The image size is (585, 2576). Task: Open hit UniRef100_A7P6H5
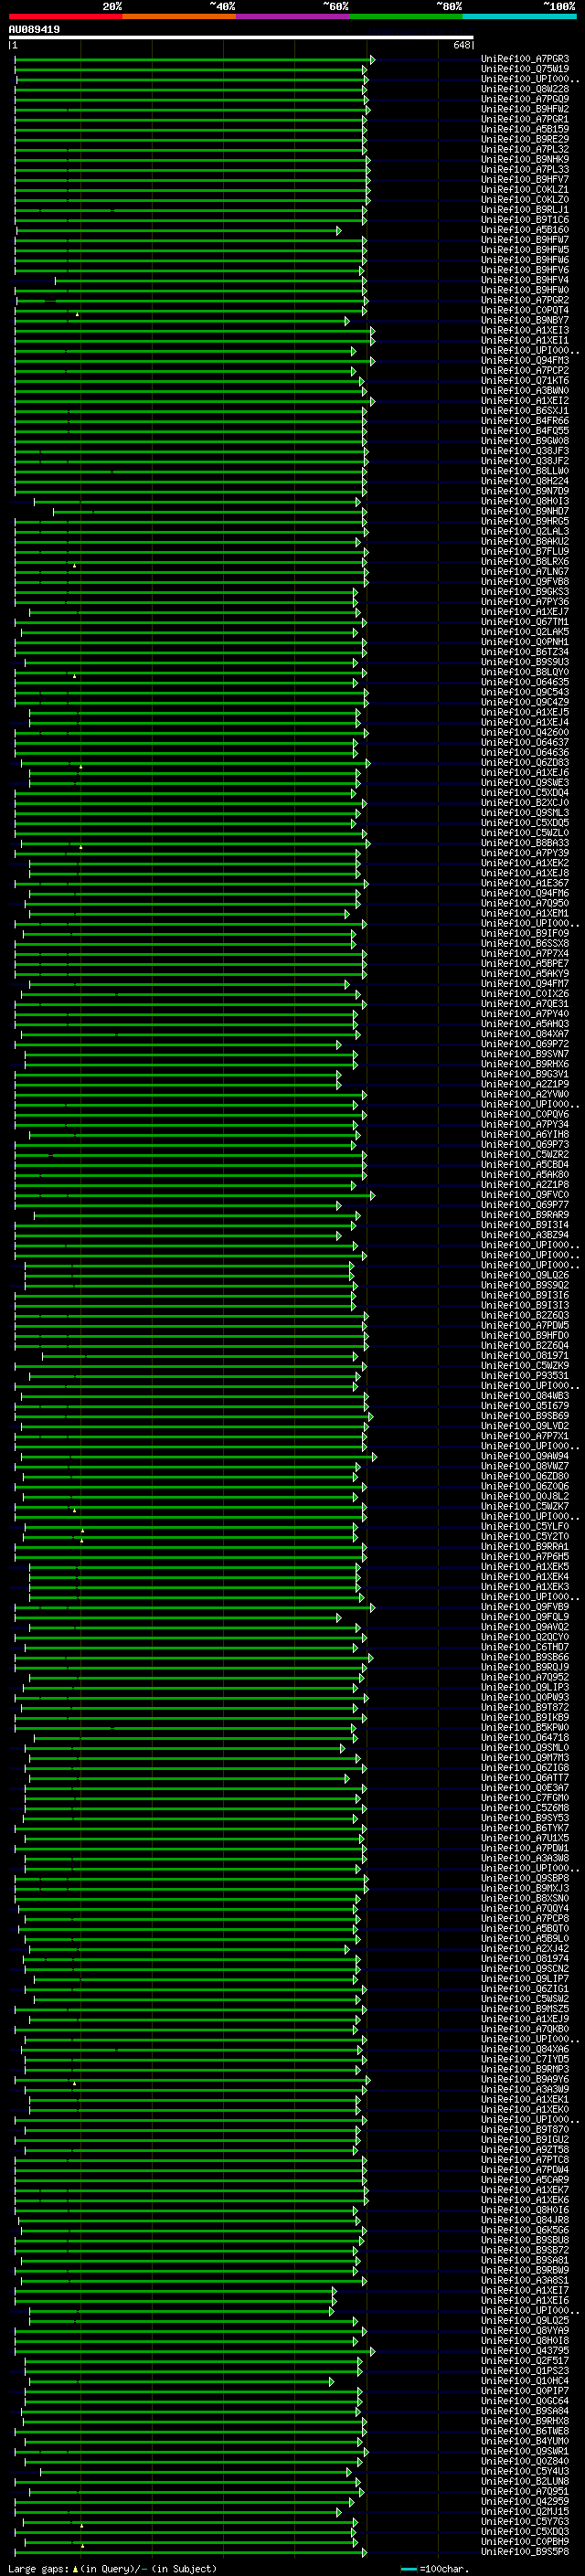coord(525,1556)
